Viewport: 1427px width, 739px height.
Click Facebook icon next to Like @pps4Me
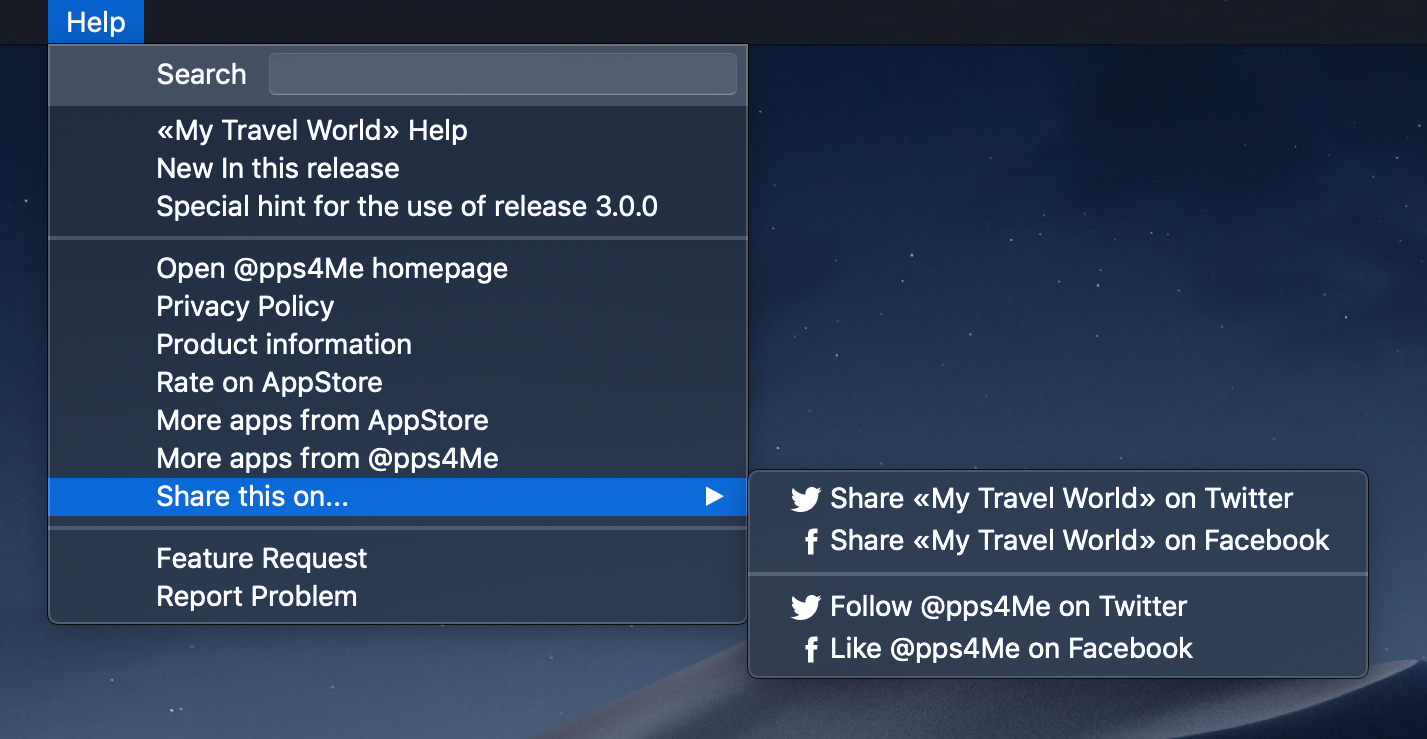[x=811, y=650]
